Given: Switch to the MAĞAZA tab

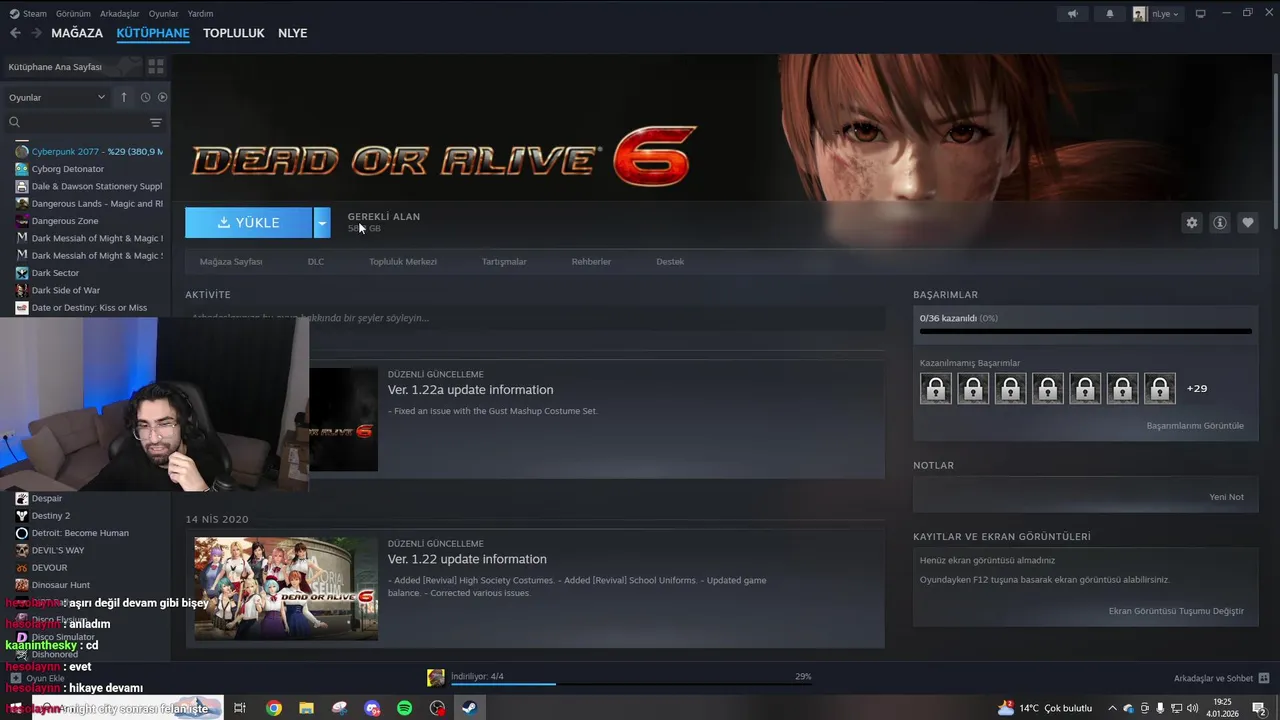Looking at the screenshot, I should (x=77, y=33).
